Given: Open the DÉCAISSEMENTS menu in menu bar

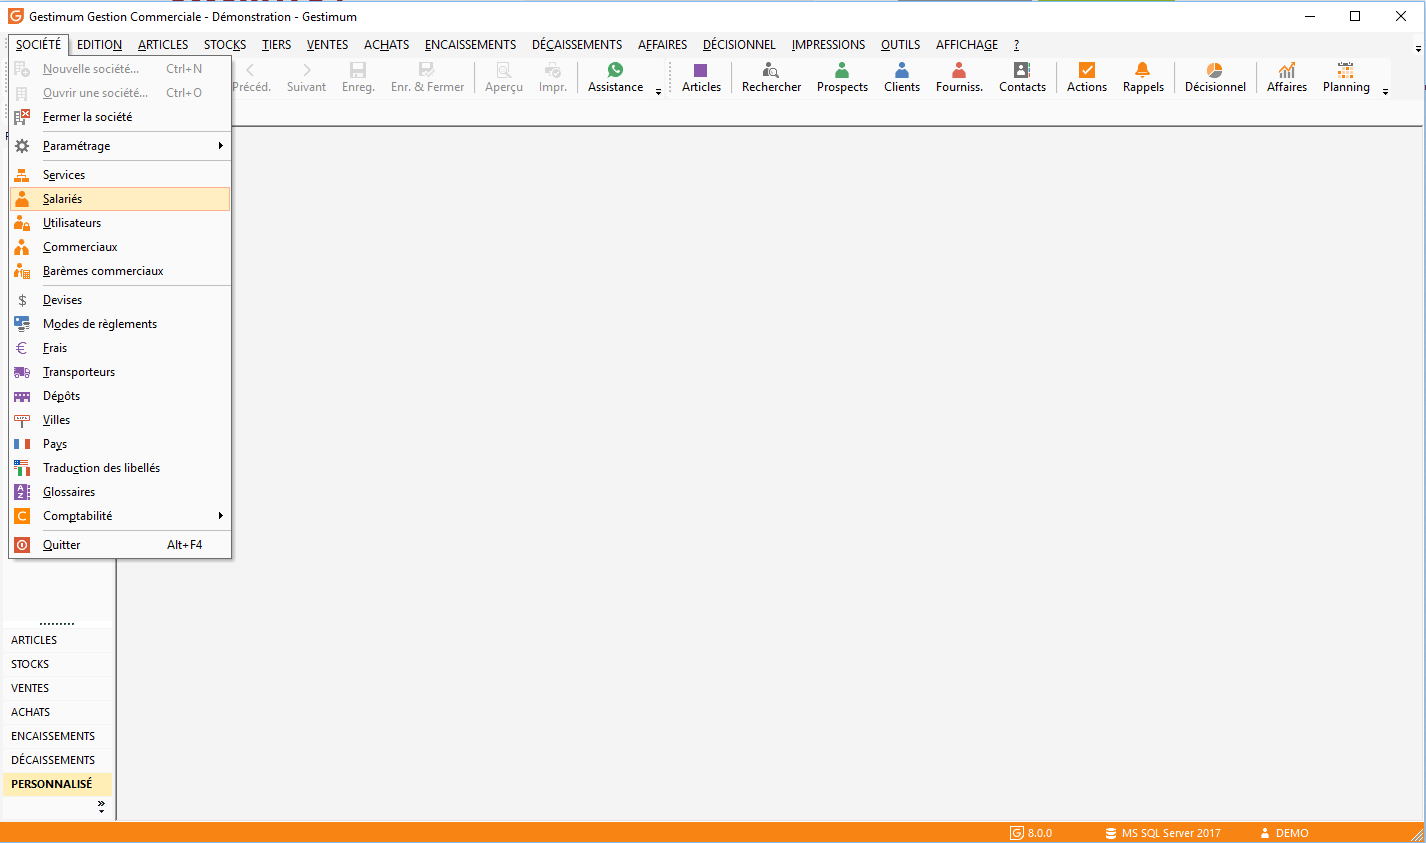Looking at the screenshot, I should pos(577,45).
